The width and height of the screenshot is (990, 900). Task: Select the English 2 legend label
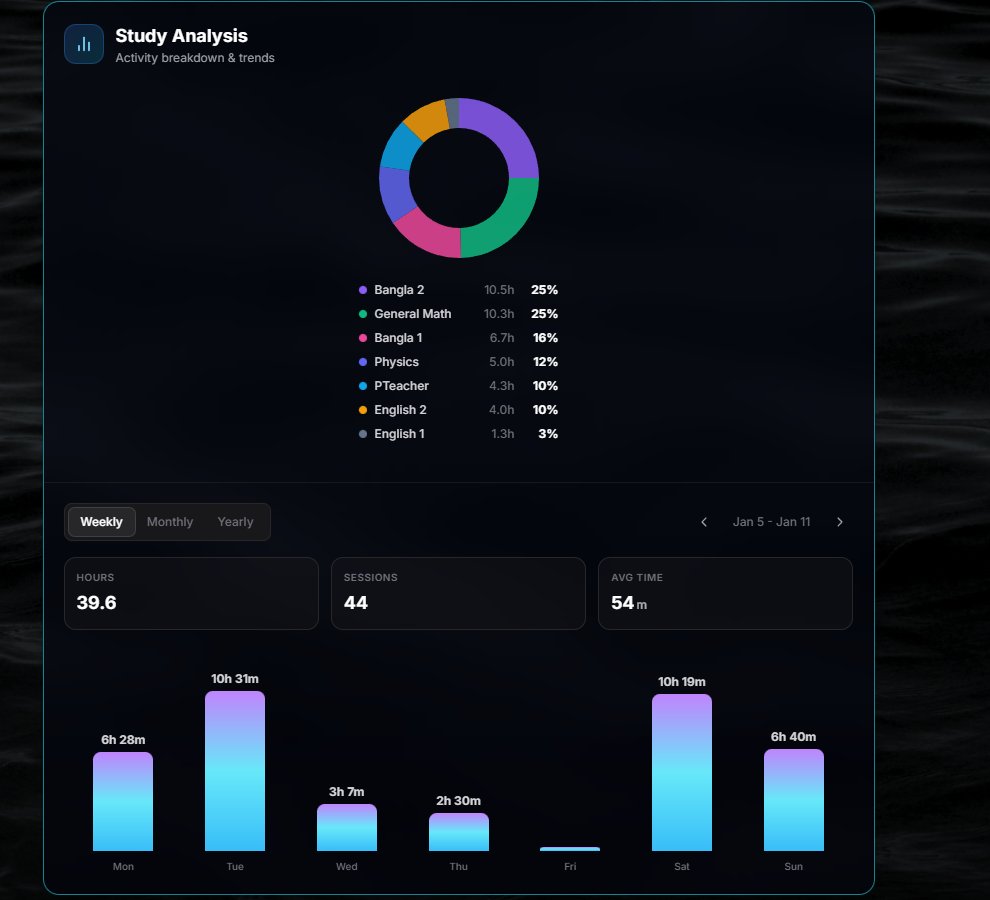pyautogui.click(x=400, y=410)
